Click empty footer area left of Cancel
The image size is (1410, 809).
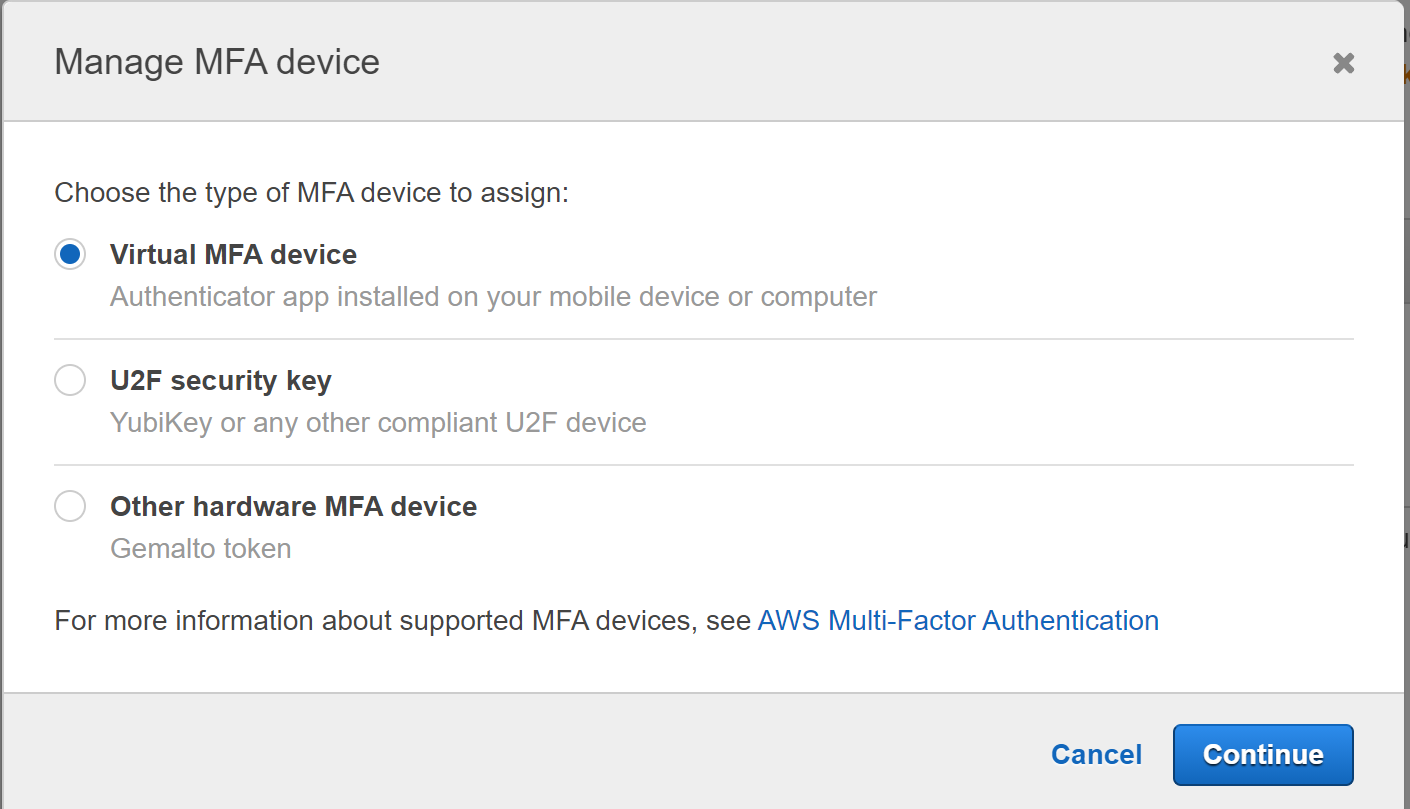pyautogui.click(x=500, y=754)
